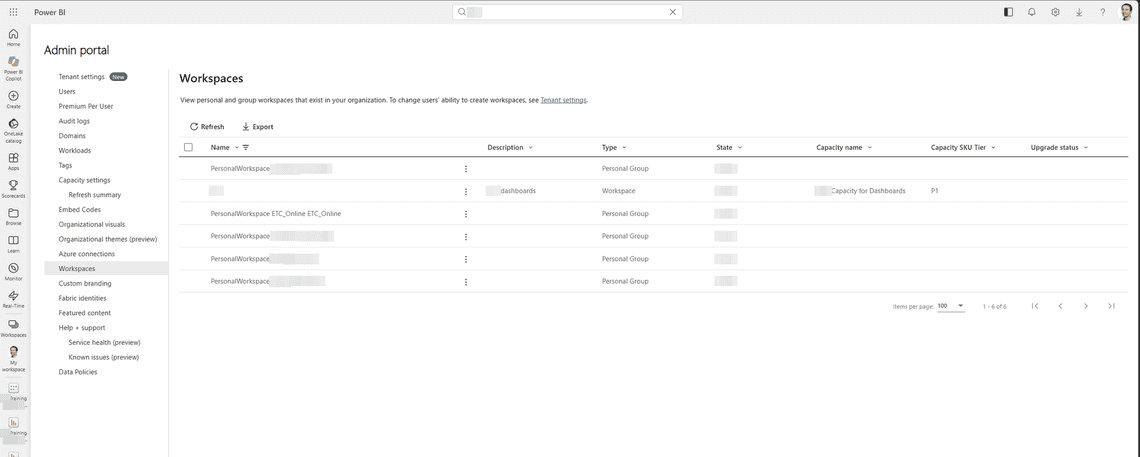Click the download icon in header

coord(1078,12)
